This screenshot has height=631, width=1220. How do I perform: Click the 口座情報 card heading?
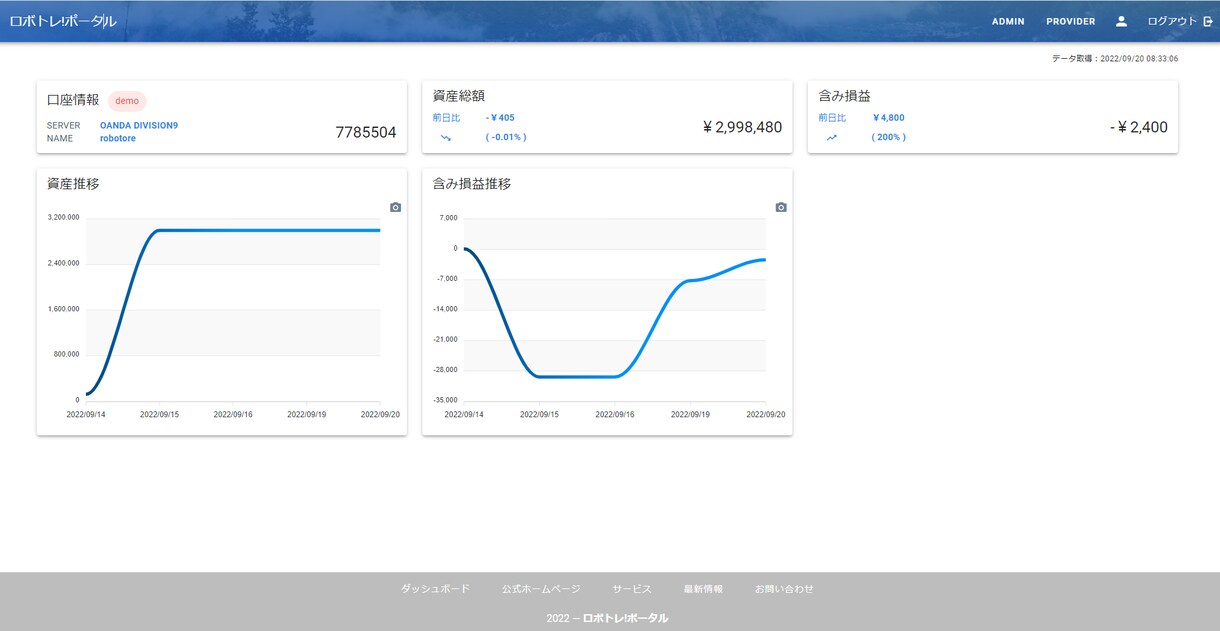pos(73,99)
